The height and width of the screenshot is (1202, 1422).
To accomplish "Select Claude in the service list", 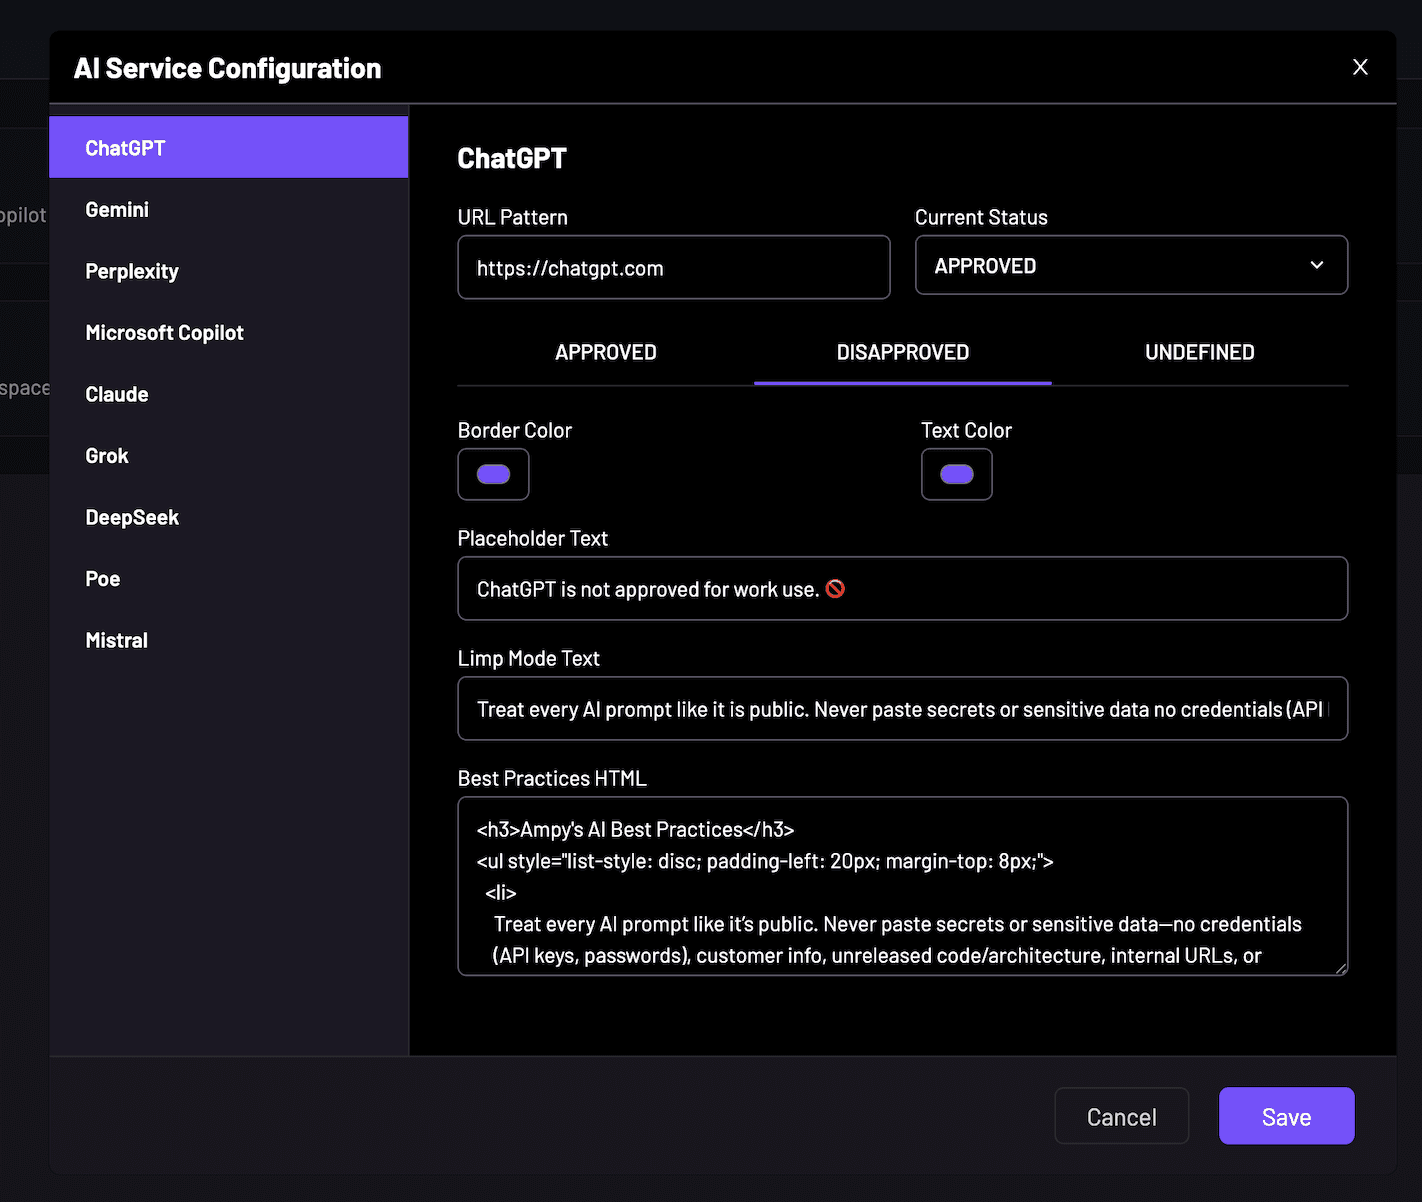I will [229, 394].
